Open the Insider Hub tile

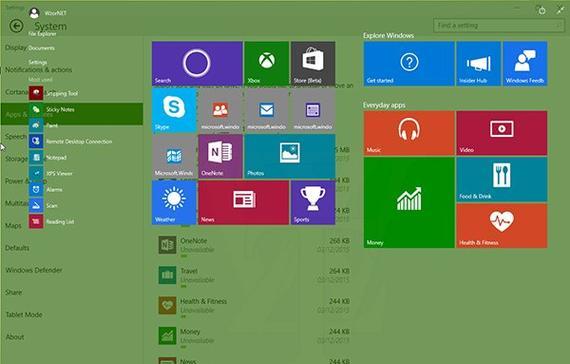[478, 63]
